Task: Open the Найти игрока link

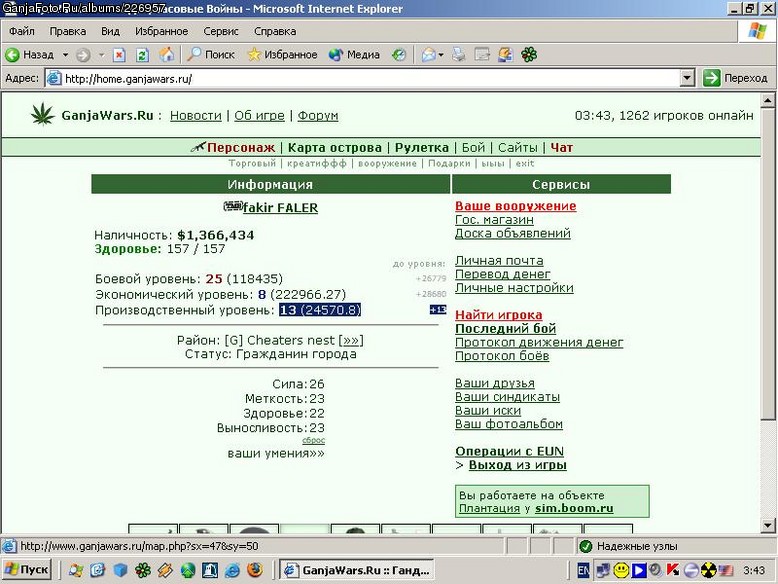Action: point(499,315)
